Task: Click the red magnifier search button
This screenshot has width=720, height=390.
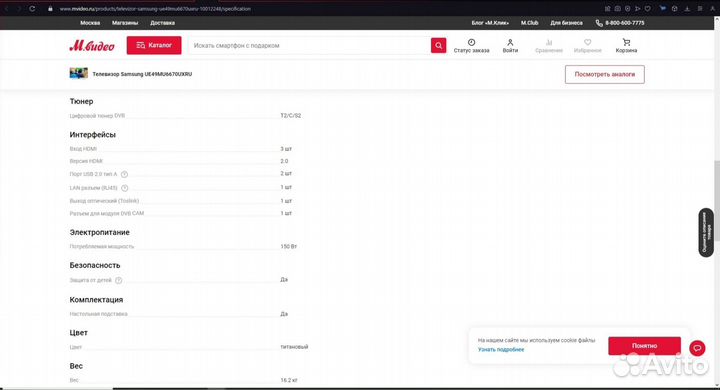Action: (x=439, y=45)
